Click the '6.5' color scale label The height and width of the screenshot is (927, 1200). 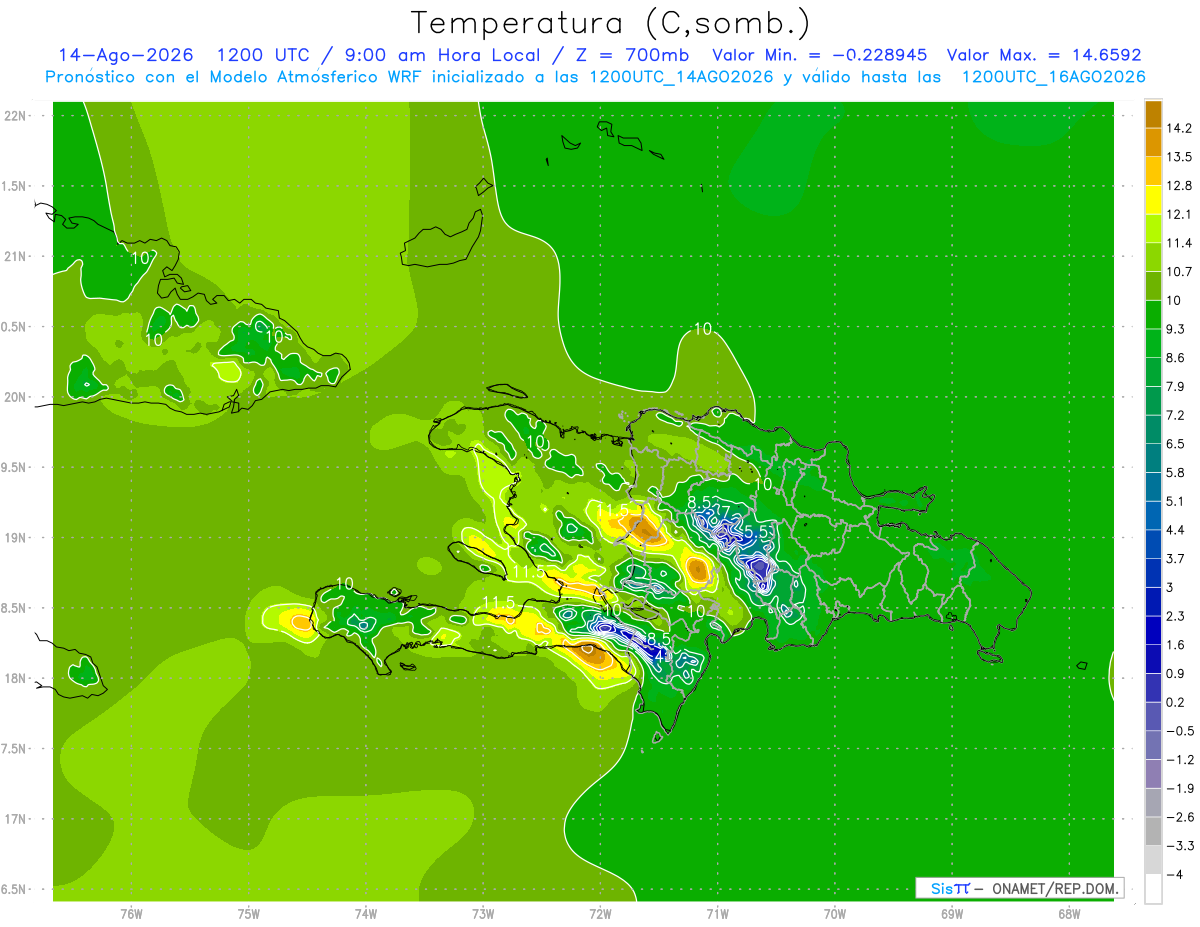coord(1176,444)
